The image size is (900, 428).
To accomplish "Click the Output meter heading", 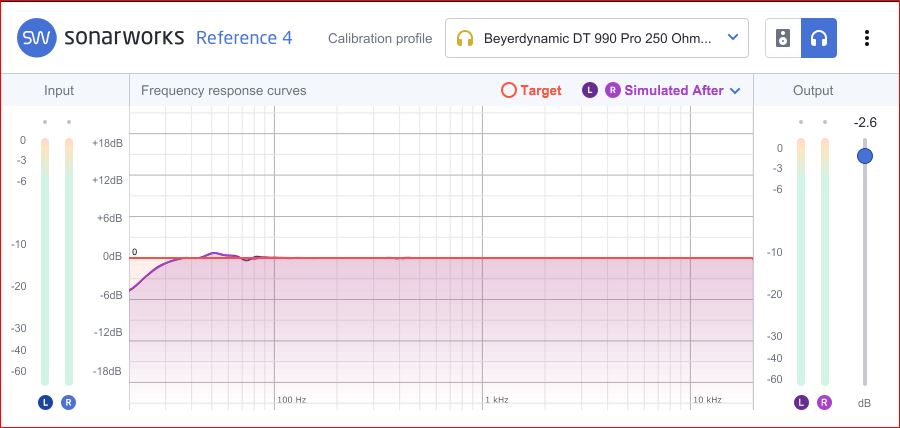I will tap(813, 91).
